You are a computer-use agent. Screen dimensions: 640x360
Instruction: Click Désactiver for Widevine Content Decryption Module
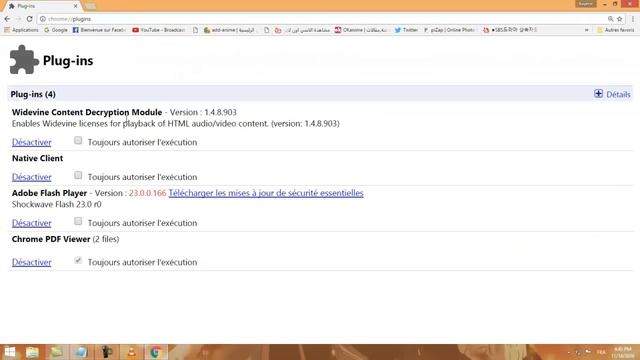[x=31, y=142]
